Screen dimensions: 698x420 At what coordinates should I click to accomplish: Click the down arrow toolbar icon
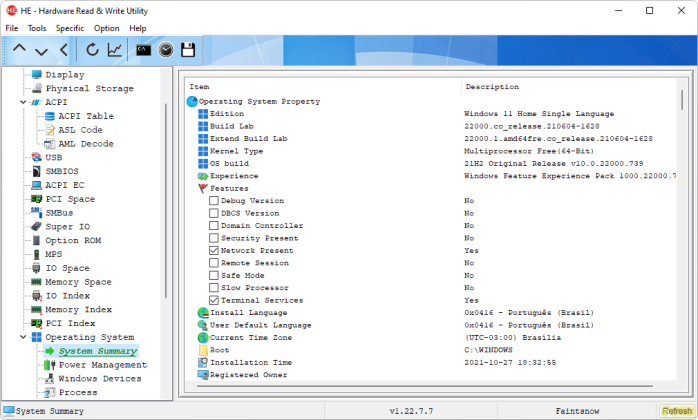pos(42,50)
